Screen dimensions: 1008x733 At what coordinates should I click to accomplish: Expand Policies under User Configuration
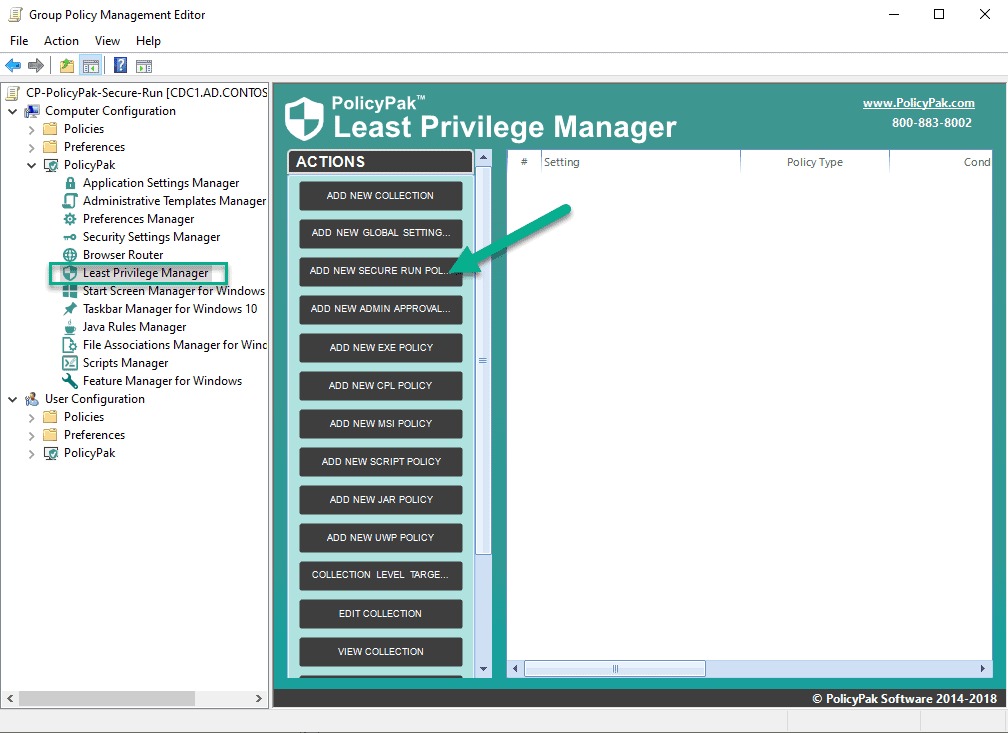[x=32, y=417]
